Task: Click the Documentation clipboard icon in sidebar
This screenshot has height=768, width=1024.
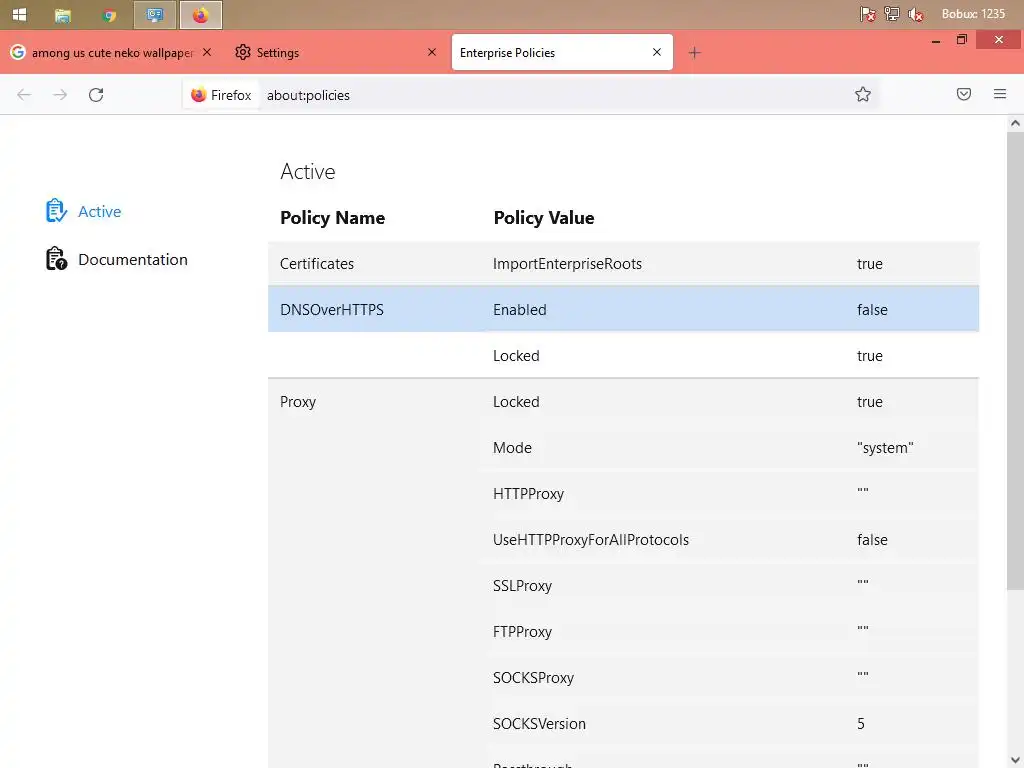Action: click(x=56, y=260)
